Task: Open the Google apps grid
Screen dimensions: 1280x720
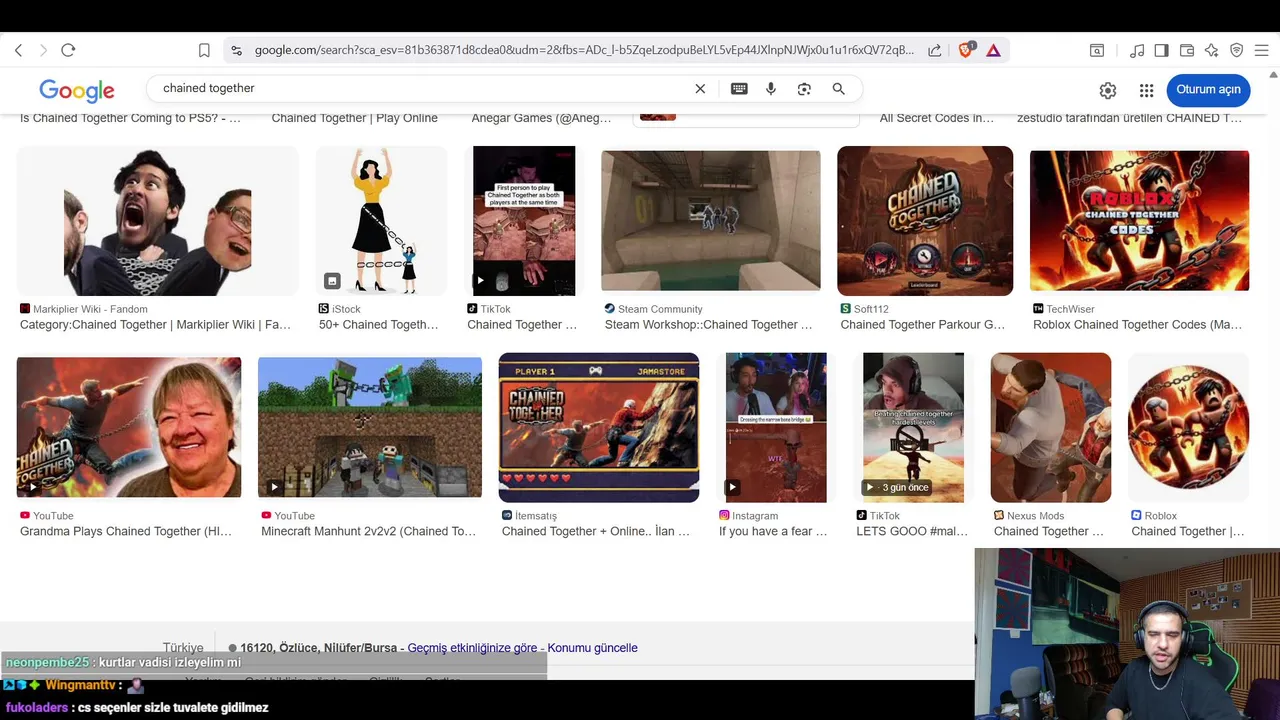Action: click(x=1146, y=90)
